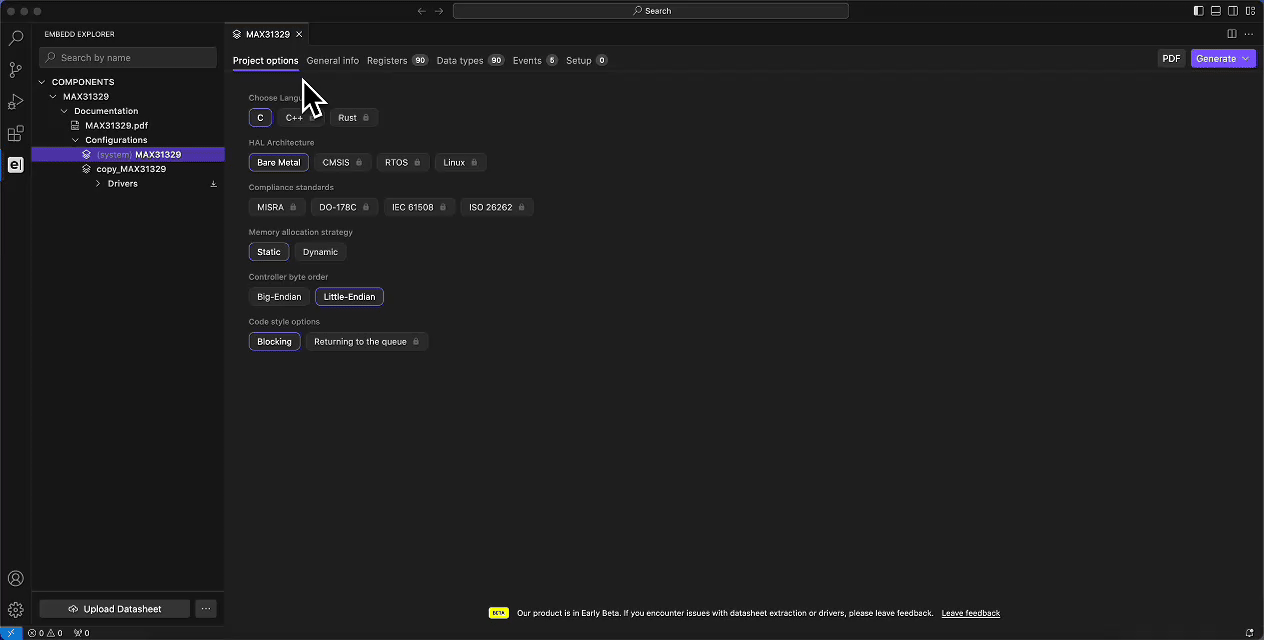Screen dimensions: 1264x640
Task: Collapse the COMPONENTS section
Action: tap(42, 82)
